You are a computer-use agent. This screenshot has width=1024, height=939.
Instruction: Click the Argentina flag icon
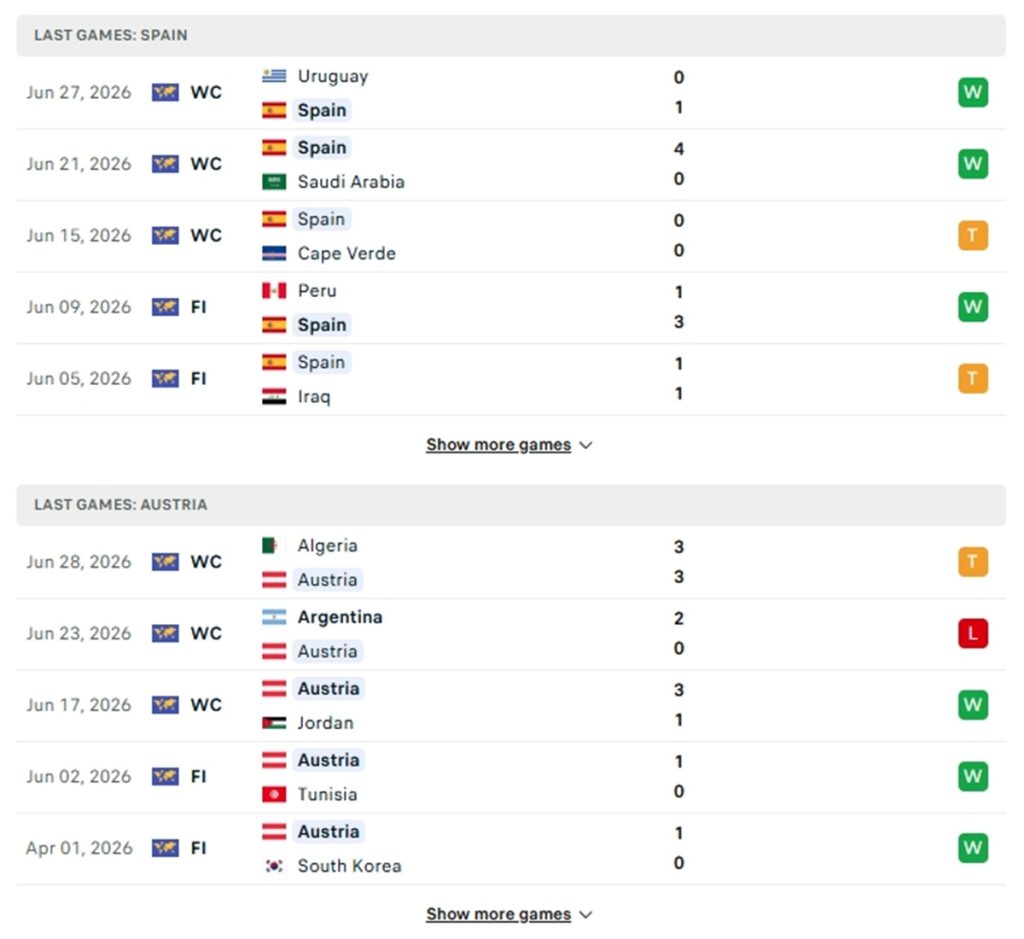pos(274,617)
